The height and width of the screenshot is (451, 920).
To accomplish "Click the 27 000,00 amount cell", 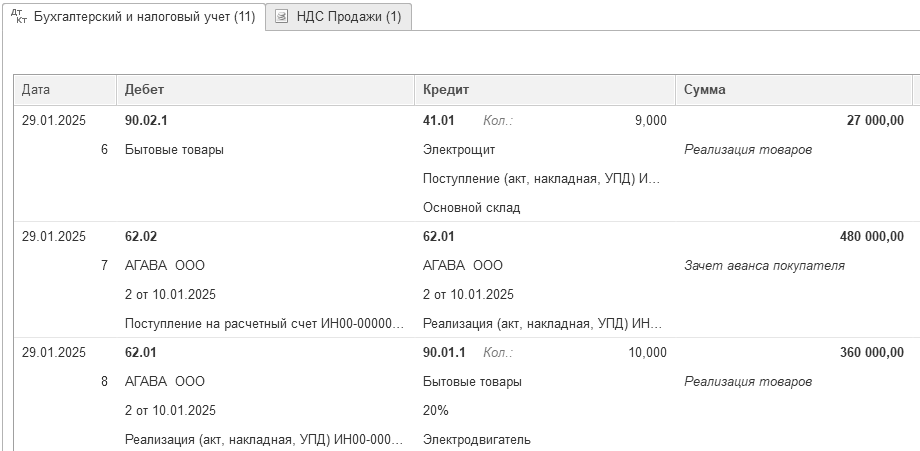I will click(875, 121).
